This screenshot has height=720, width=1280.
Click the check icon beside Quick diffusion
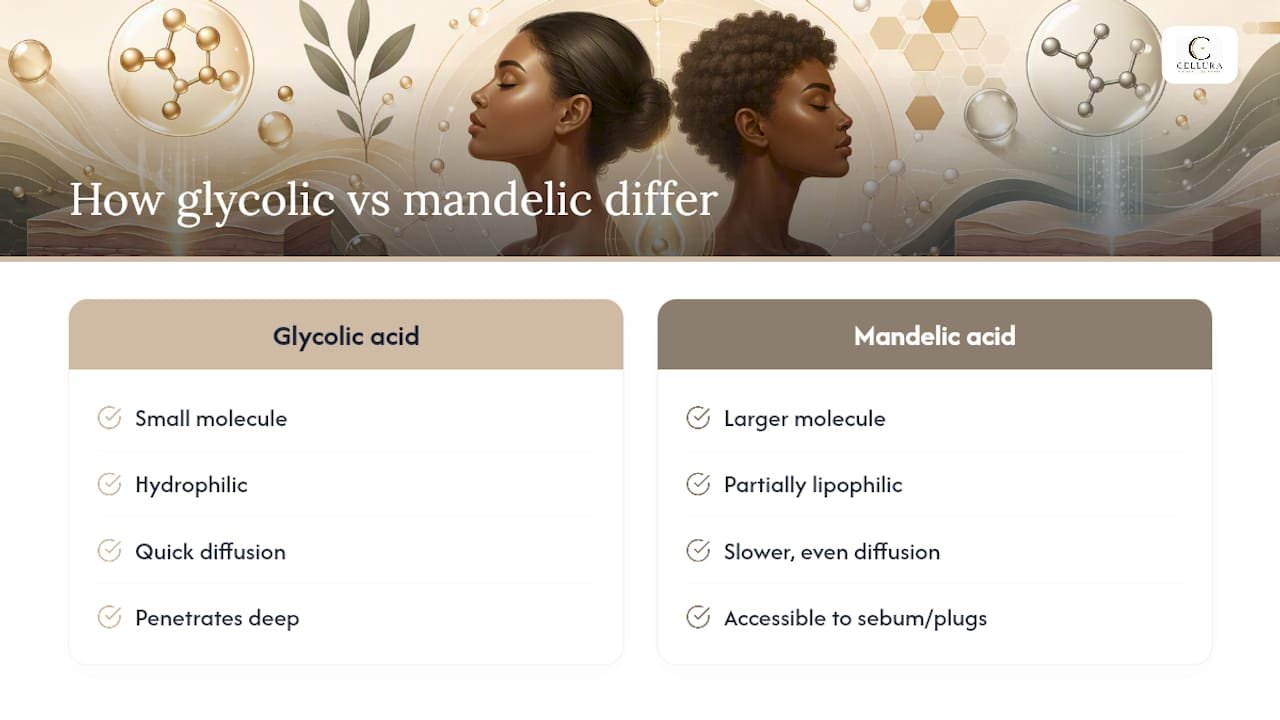[109, 551]
